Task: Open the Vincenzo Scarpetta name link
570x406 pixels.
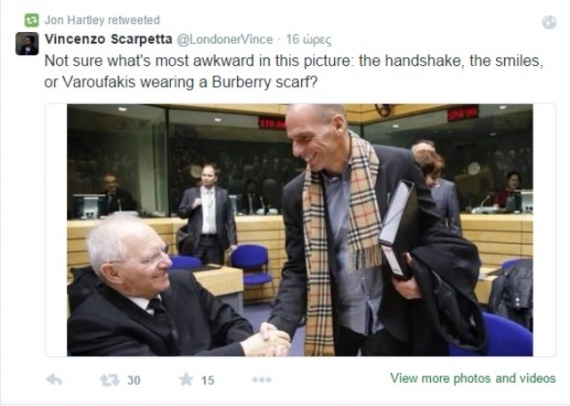Action: click(x=108, y=39)
